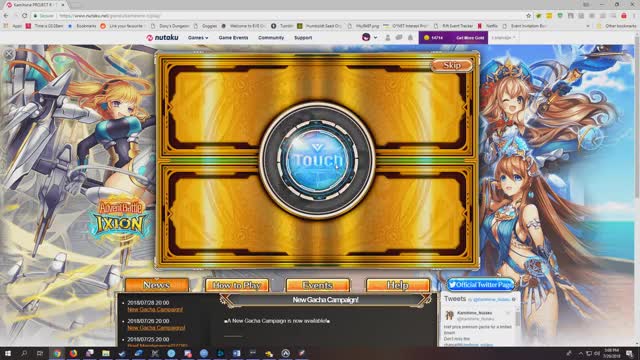Screen dimensions: 640x360
Task: Close the Kamihime PROJECT browser tab
Action: tap(62, 4)
